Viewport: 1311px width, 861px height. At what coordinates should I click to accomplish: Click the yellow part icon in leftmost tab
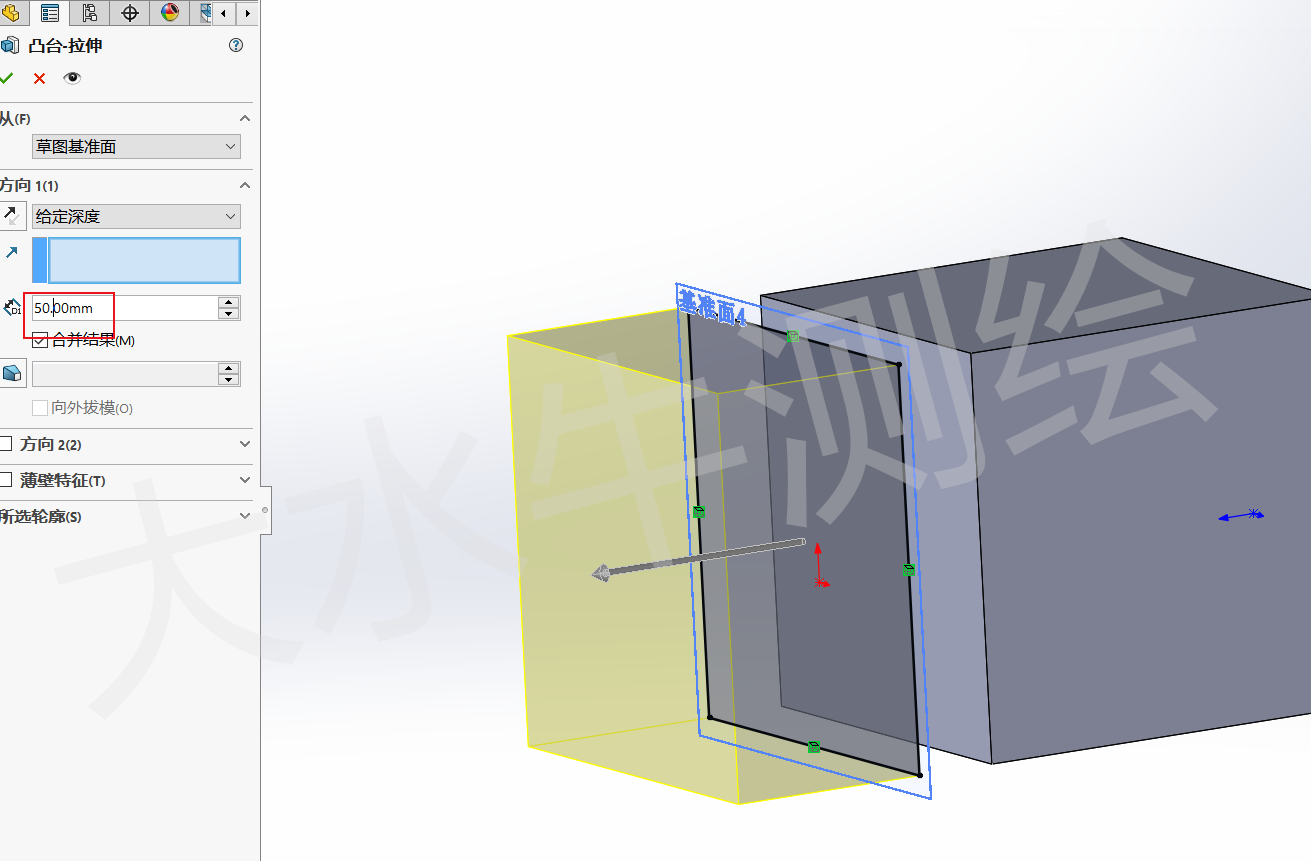coord(10,13)
